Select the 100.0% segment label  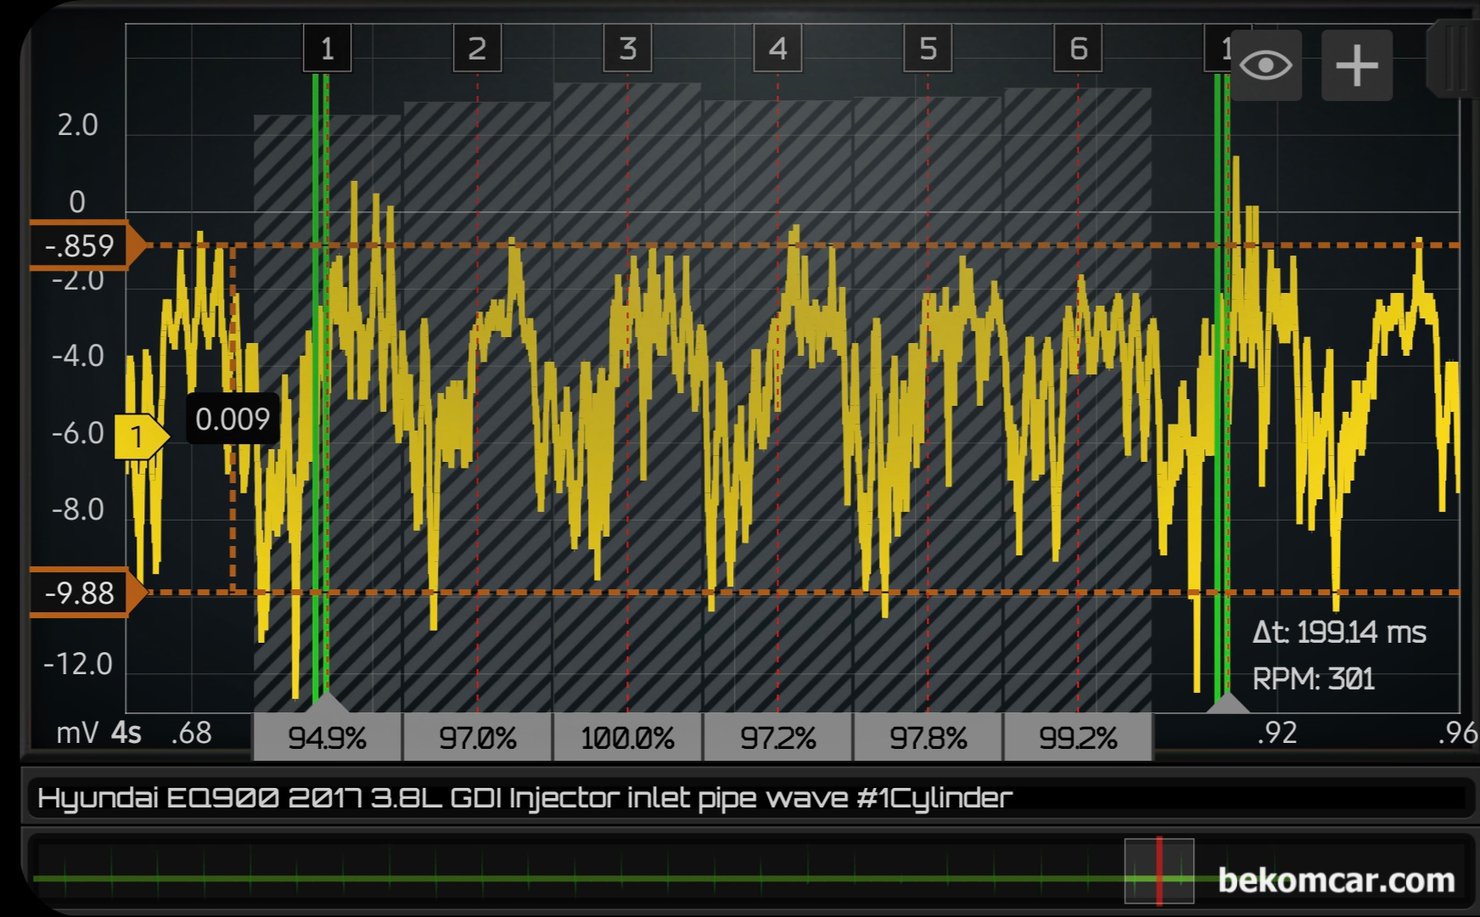629,738
